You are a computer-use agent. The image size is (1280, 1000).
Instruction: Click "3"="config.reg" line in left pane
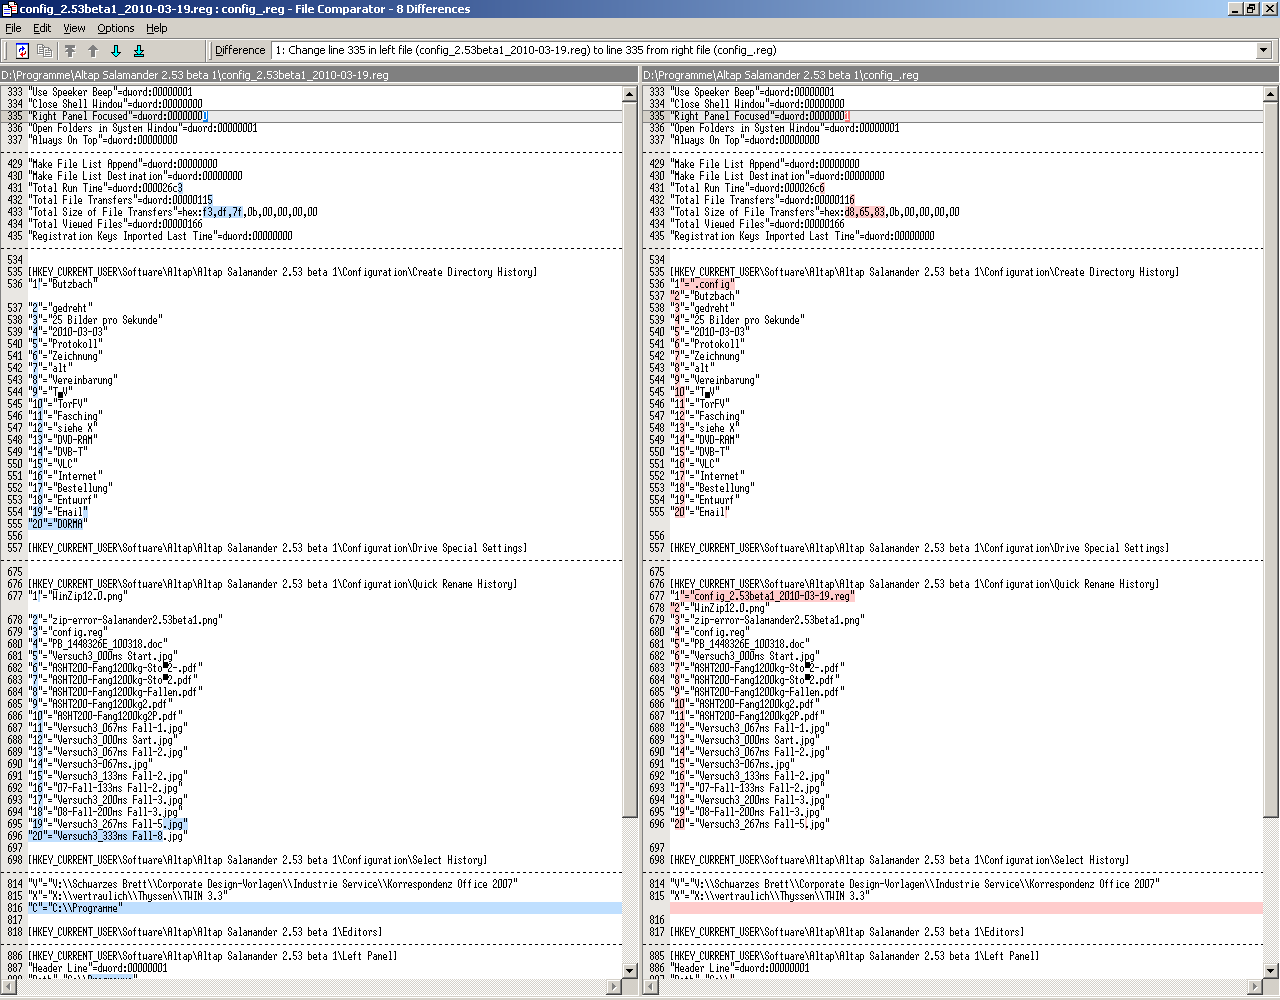click(67, 632)
